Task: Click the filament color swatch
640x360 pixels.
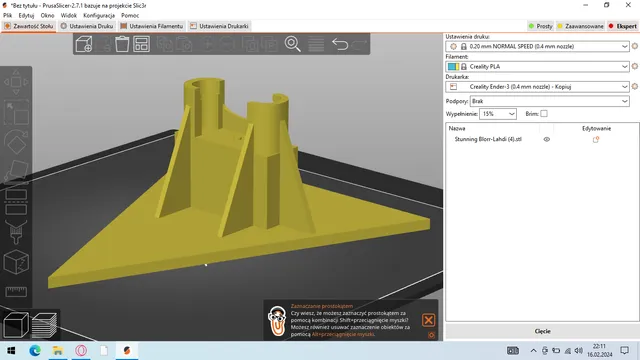Action: pyautogui.click(x=453, y=66)
